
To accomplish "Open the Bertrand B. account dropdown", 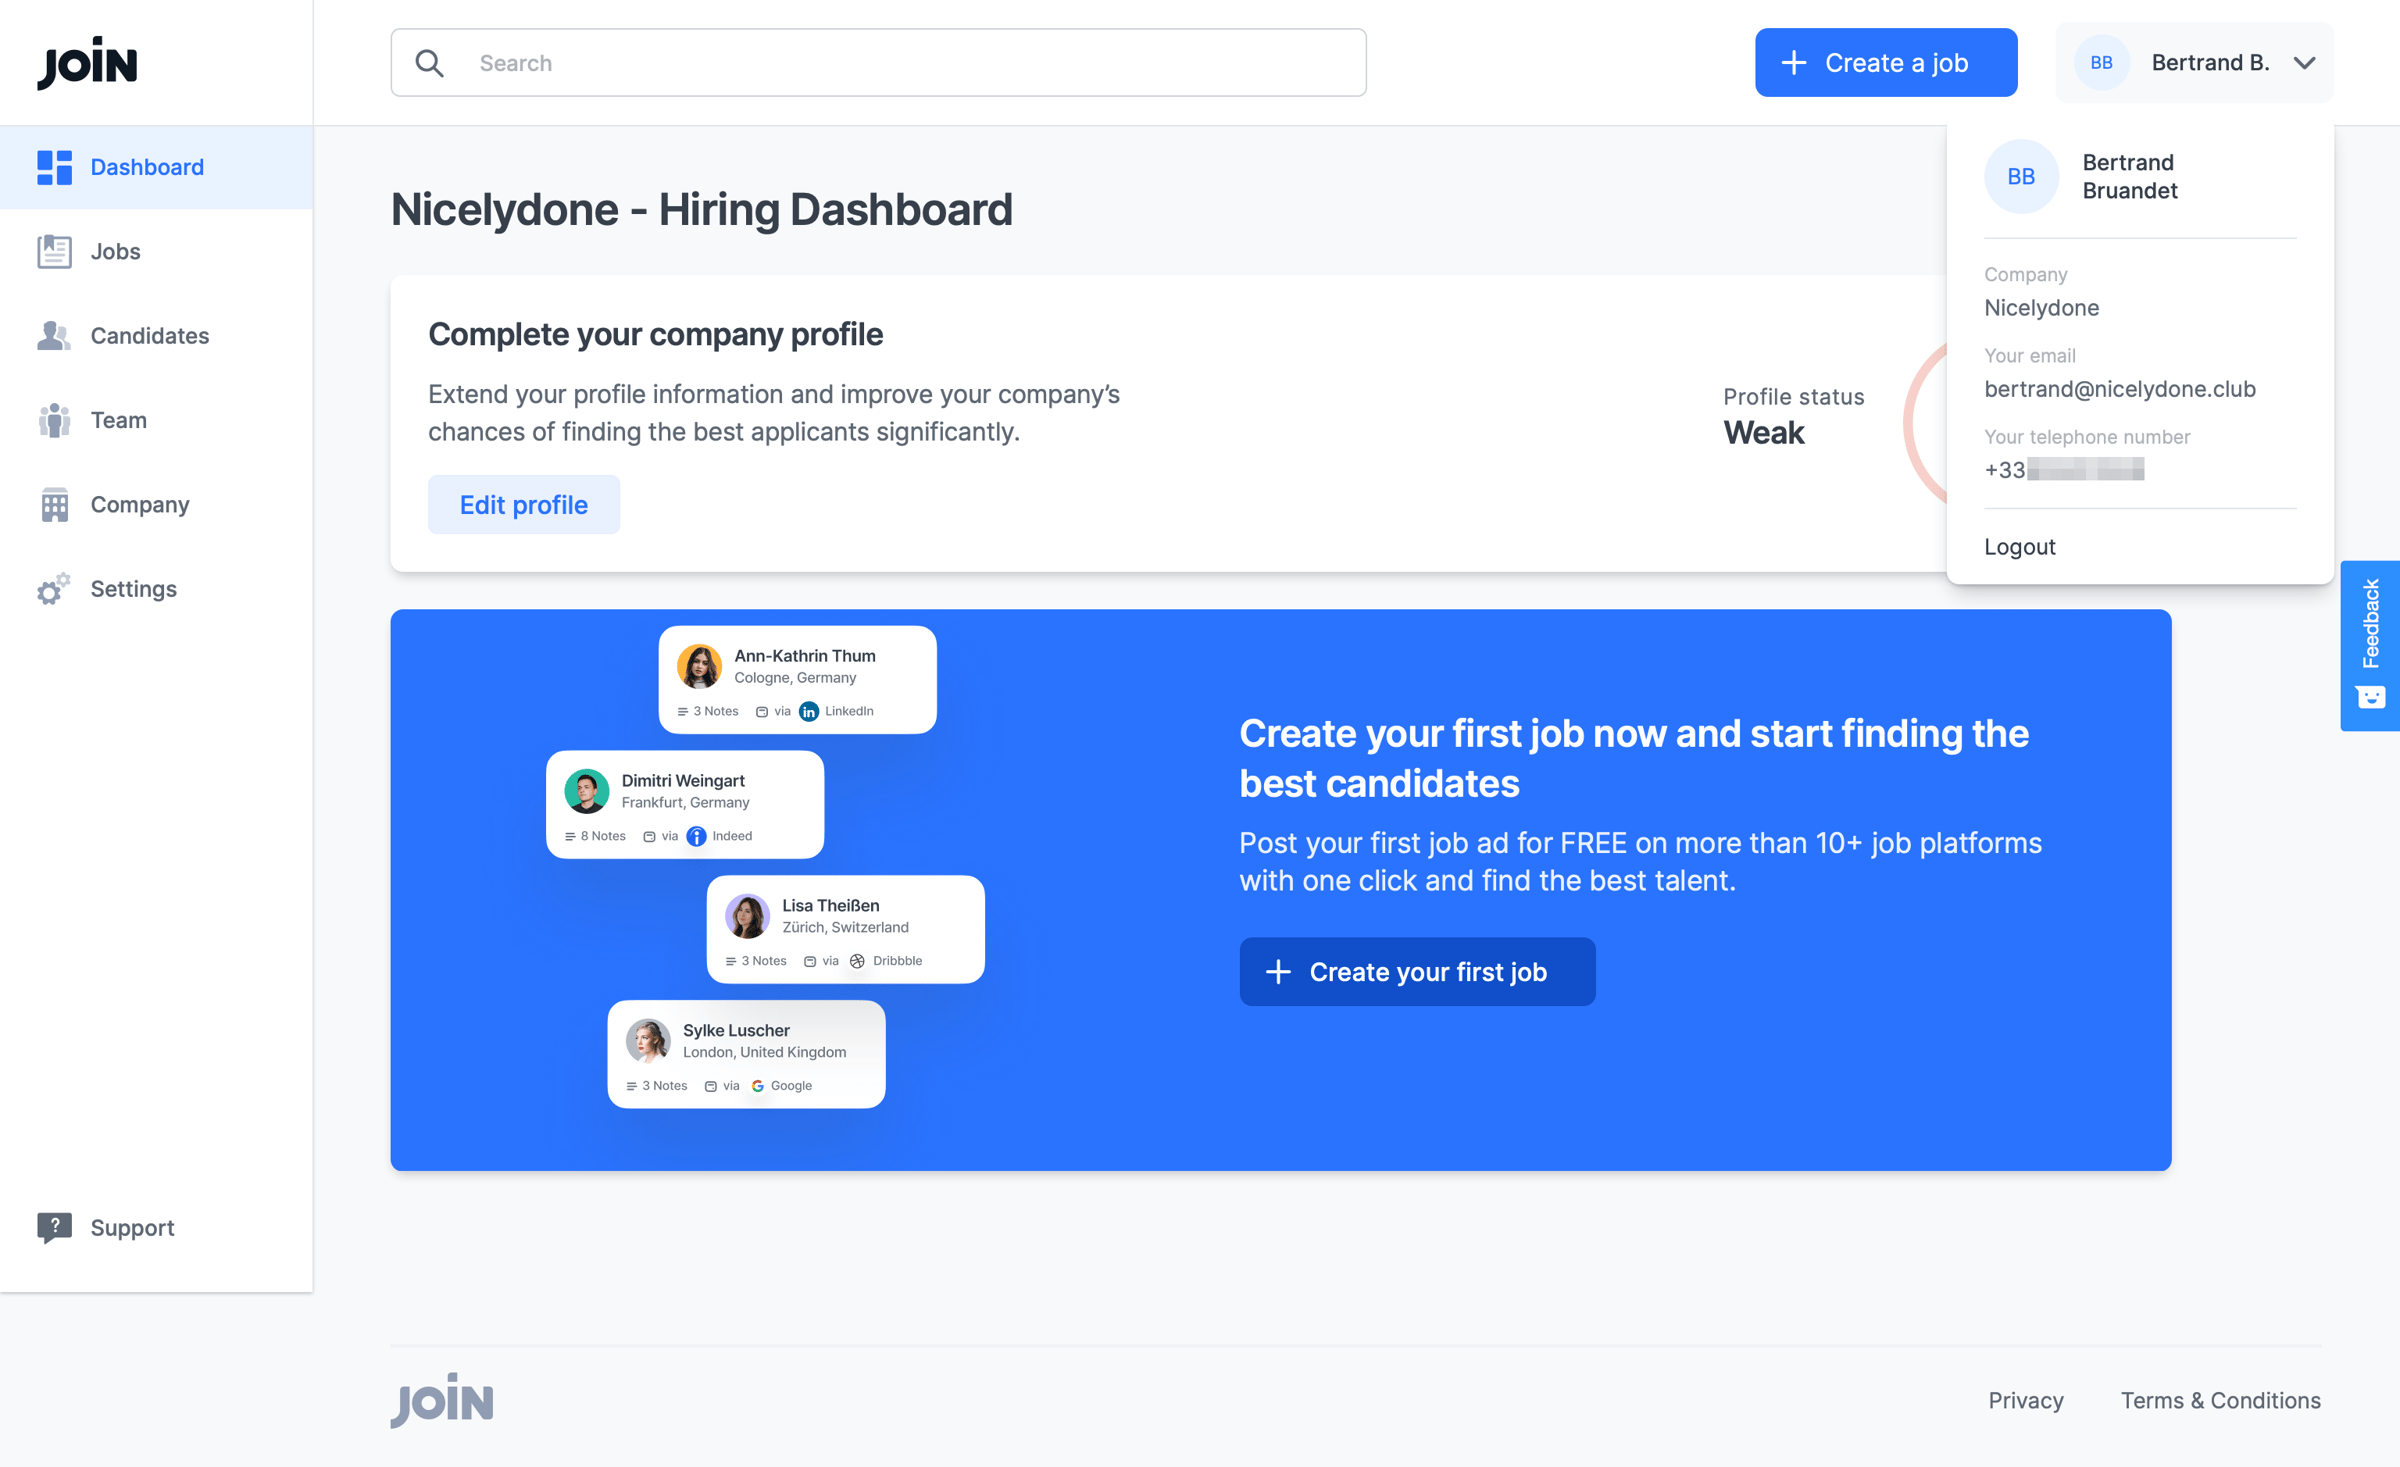I will [x=2195, y=63].
